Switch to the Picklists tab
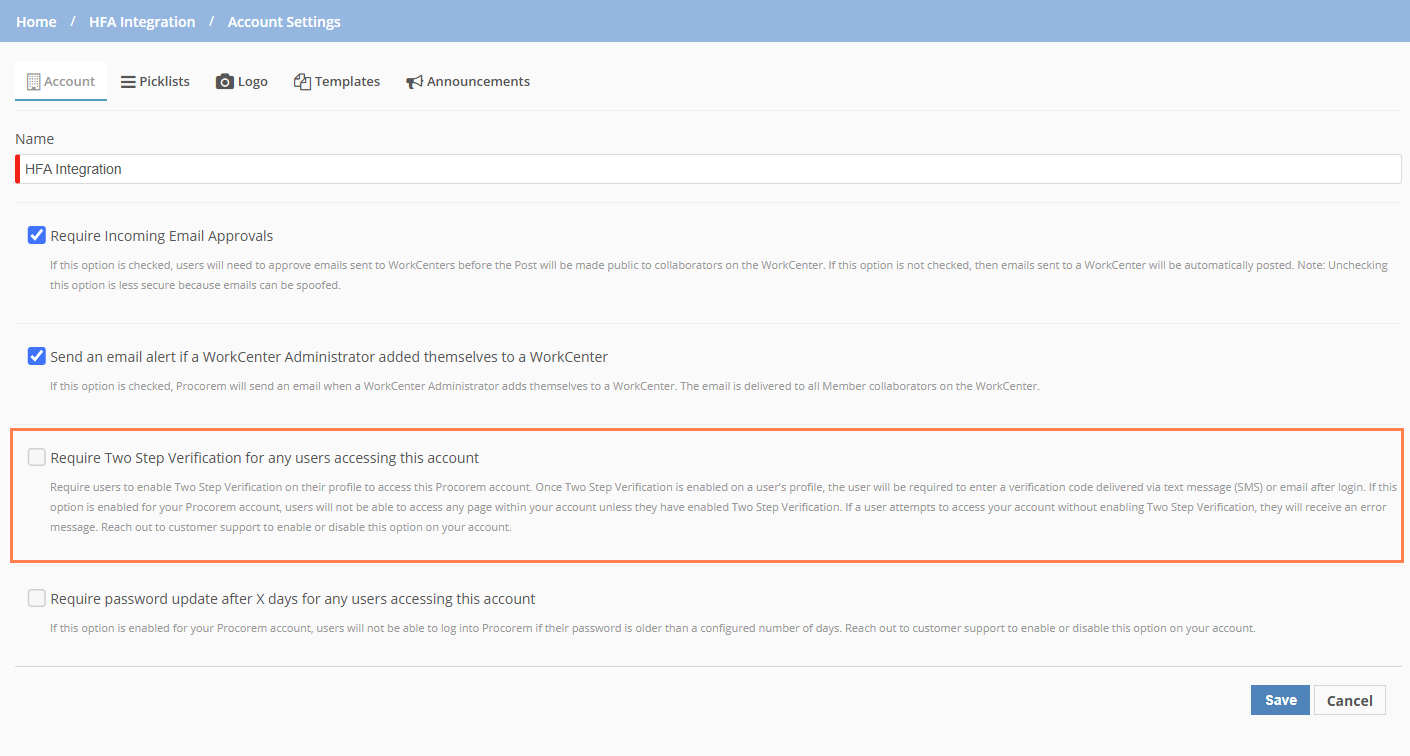This screenshot has height=756, width=1410. 155,81
